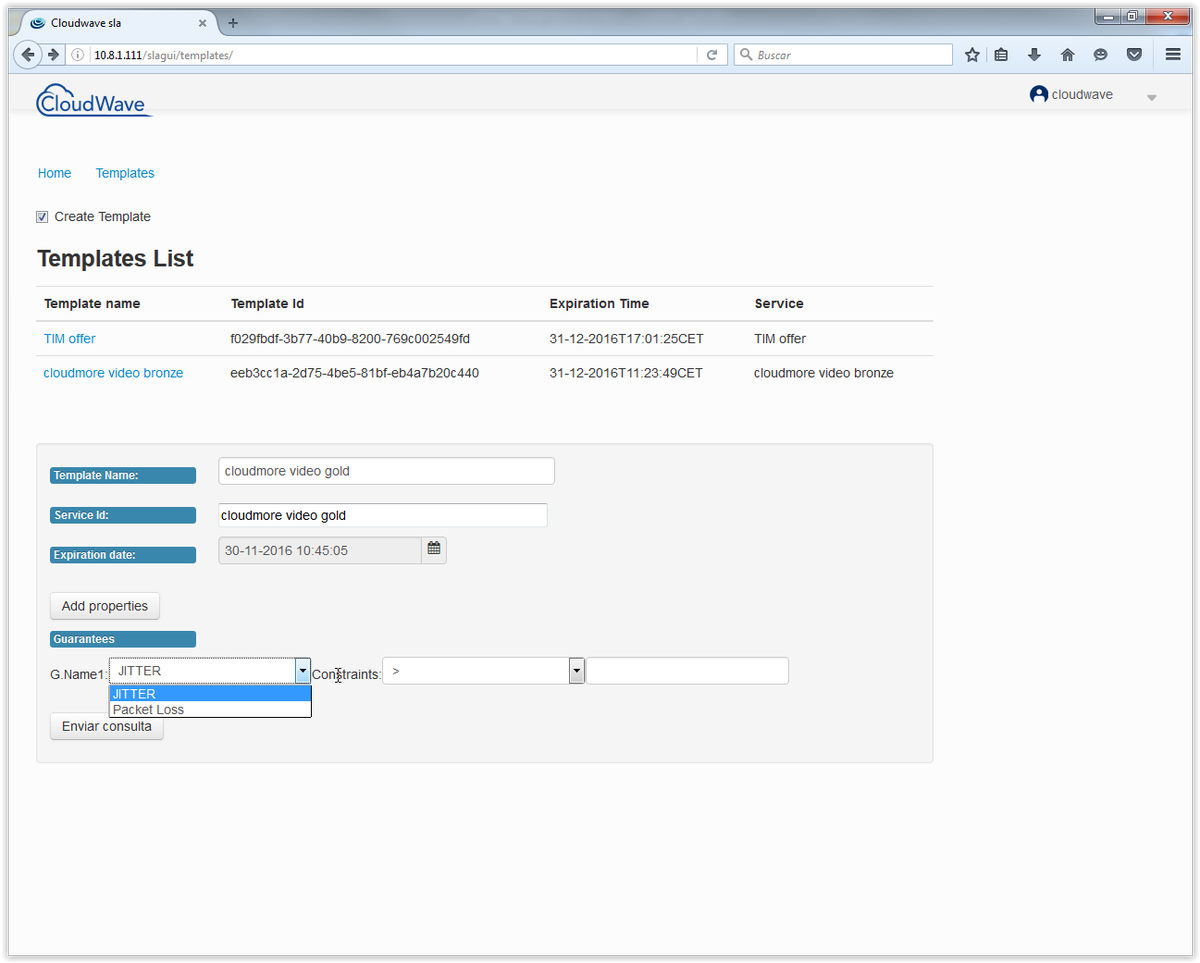Click the Service Id input field

(383, 516)
